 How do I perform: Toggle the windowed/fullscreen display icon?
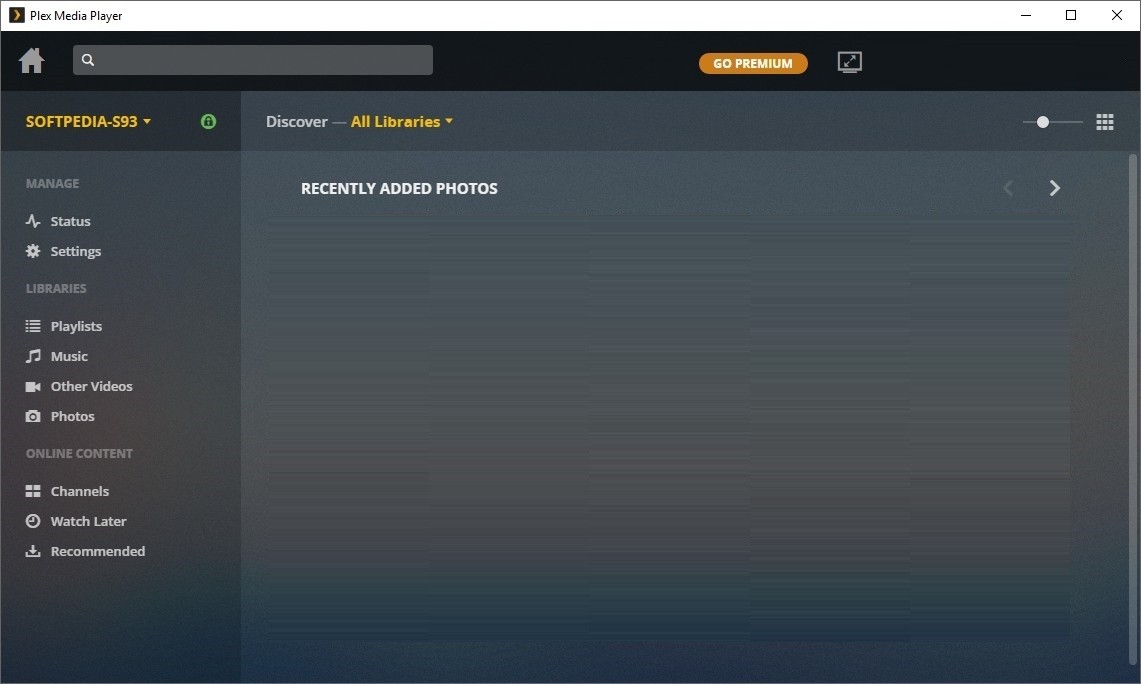(849, 61)
